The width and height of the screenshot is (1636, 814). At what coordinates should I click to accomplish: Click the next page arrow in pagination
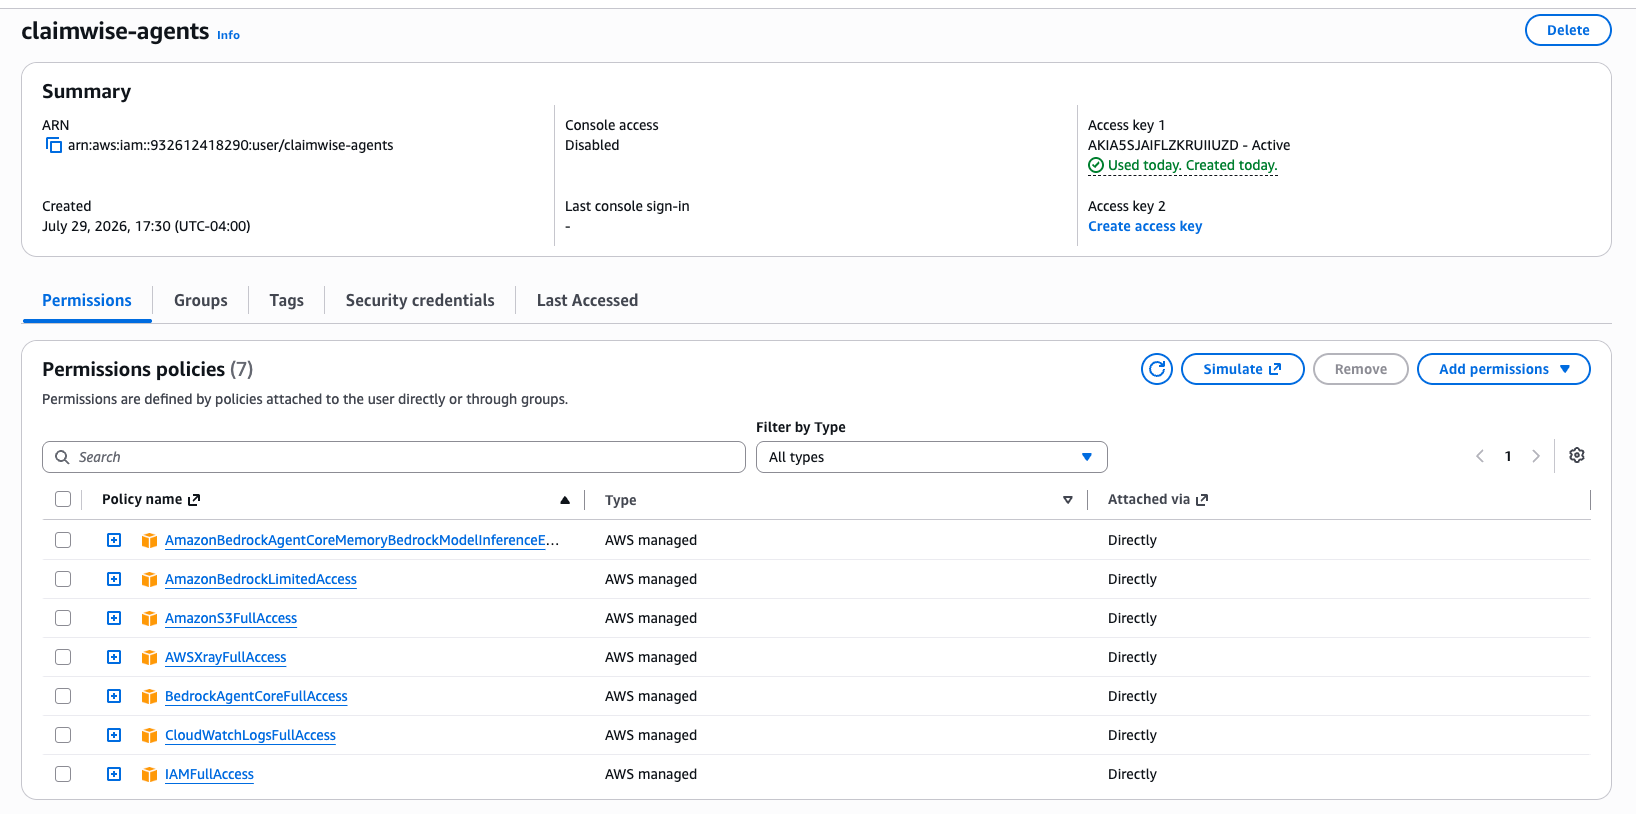[1536, 456]
